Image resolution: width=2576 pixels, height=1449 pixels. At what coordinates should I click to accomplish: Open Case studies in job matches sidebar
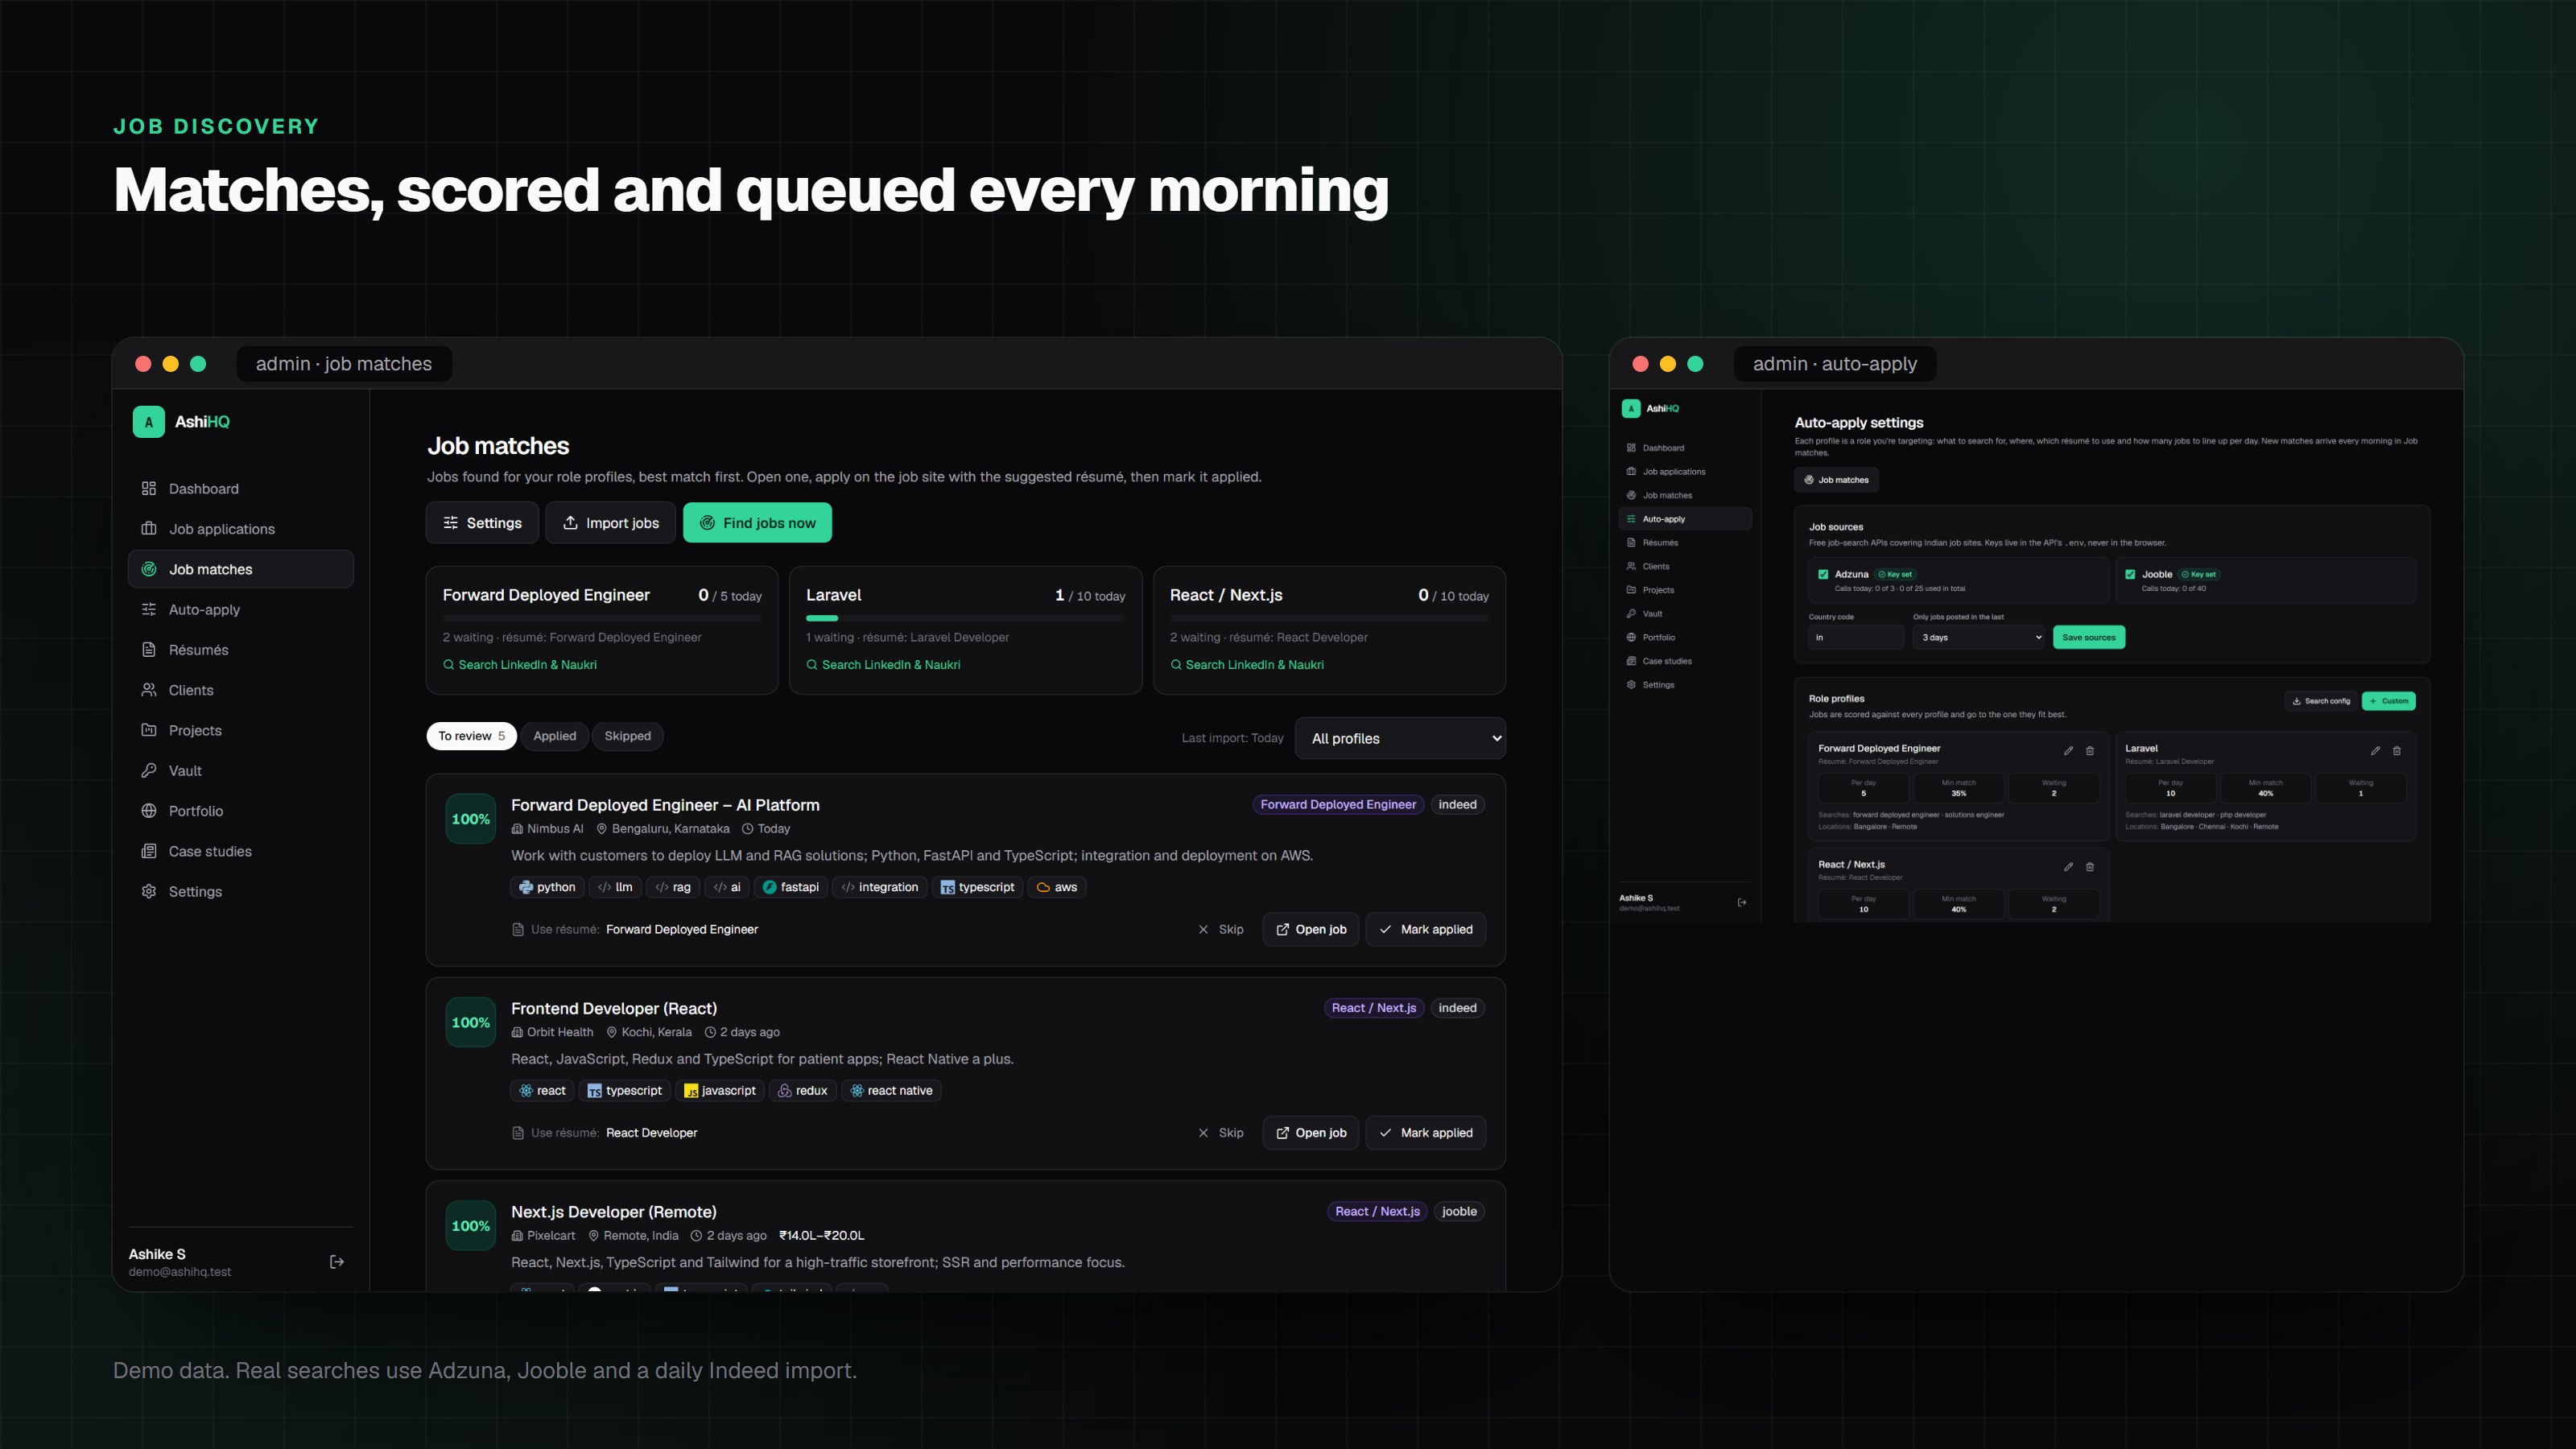240,851
